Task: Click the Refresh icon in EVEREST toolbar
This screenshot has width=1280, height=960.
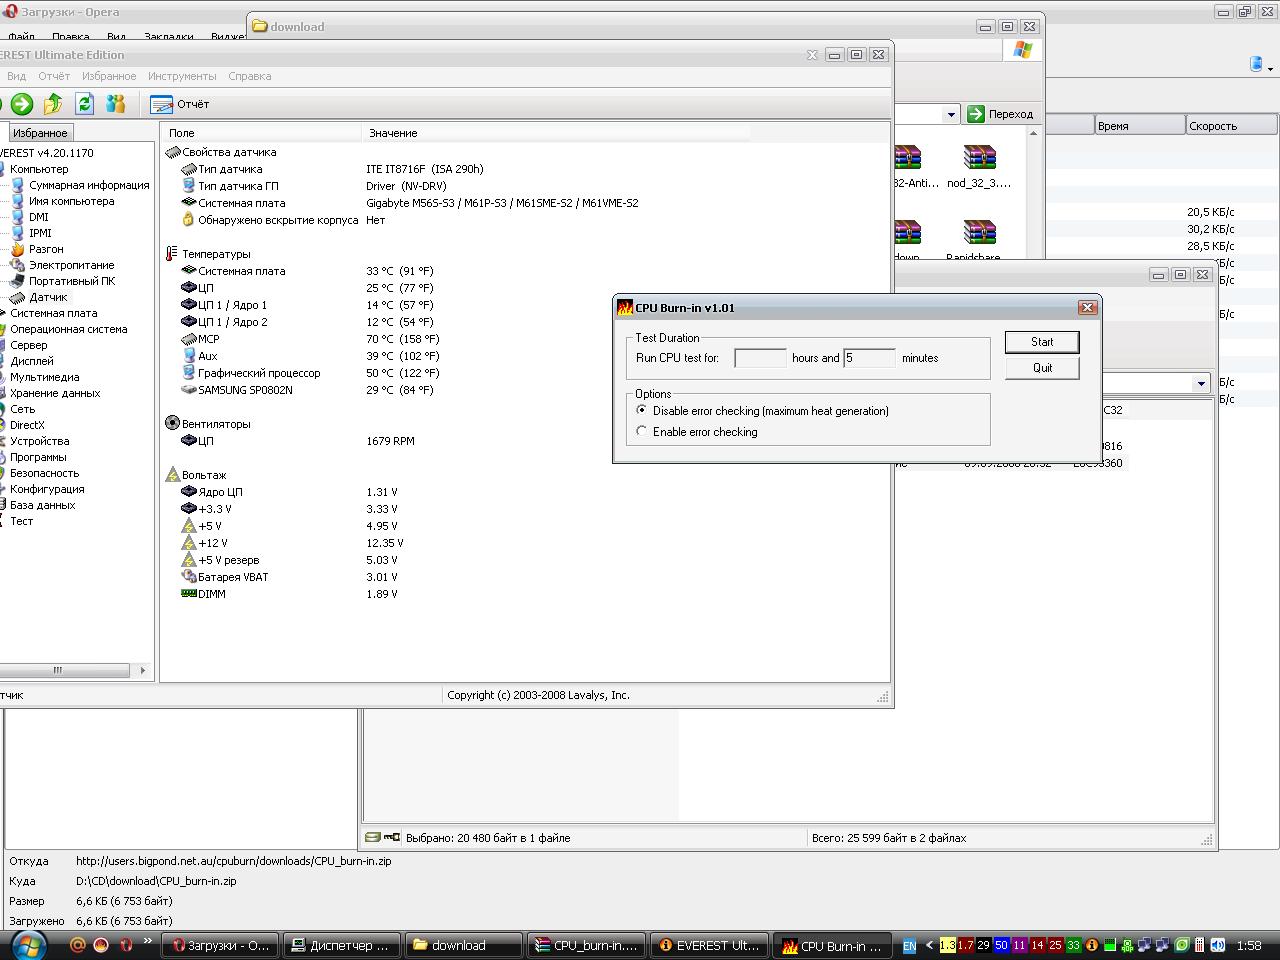Action: click(85, 104)
